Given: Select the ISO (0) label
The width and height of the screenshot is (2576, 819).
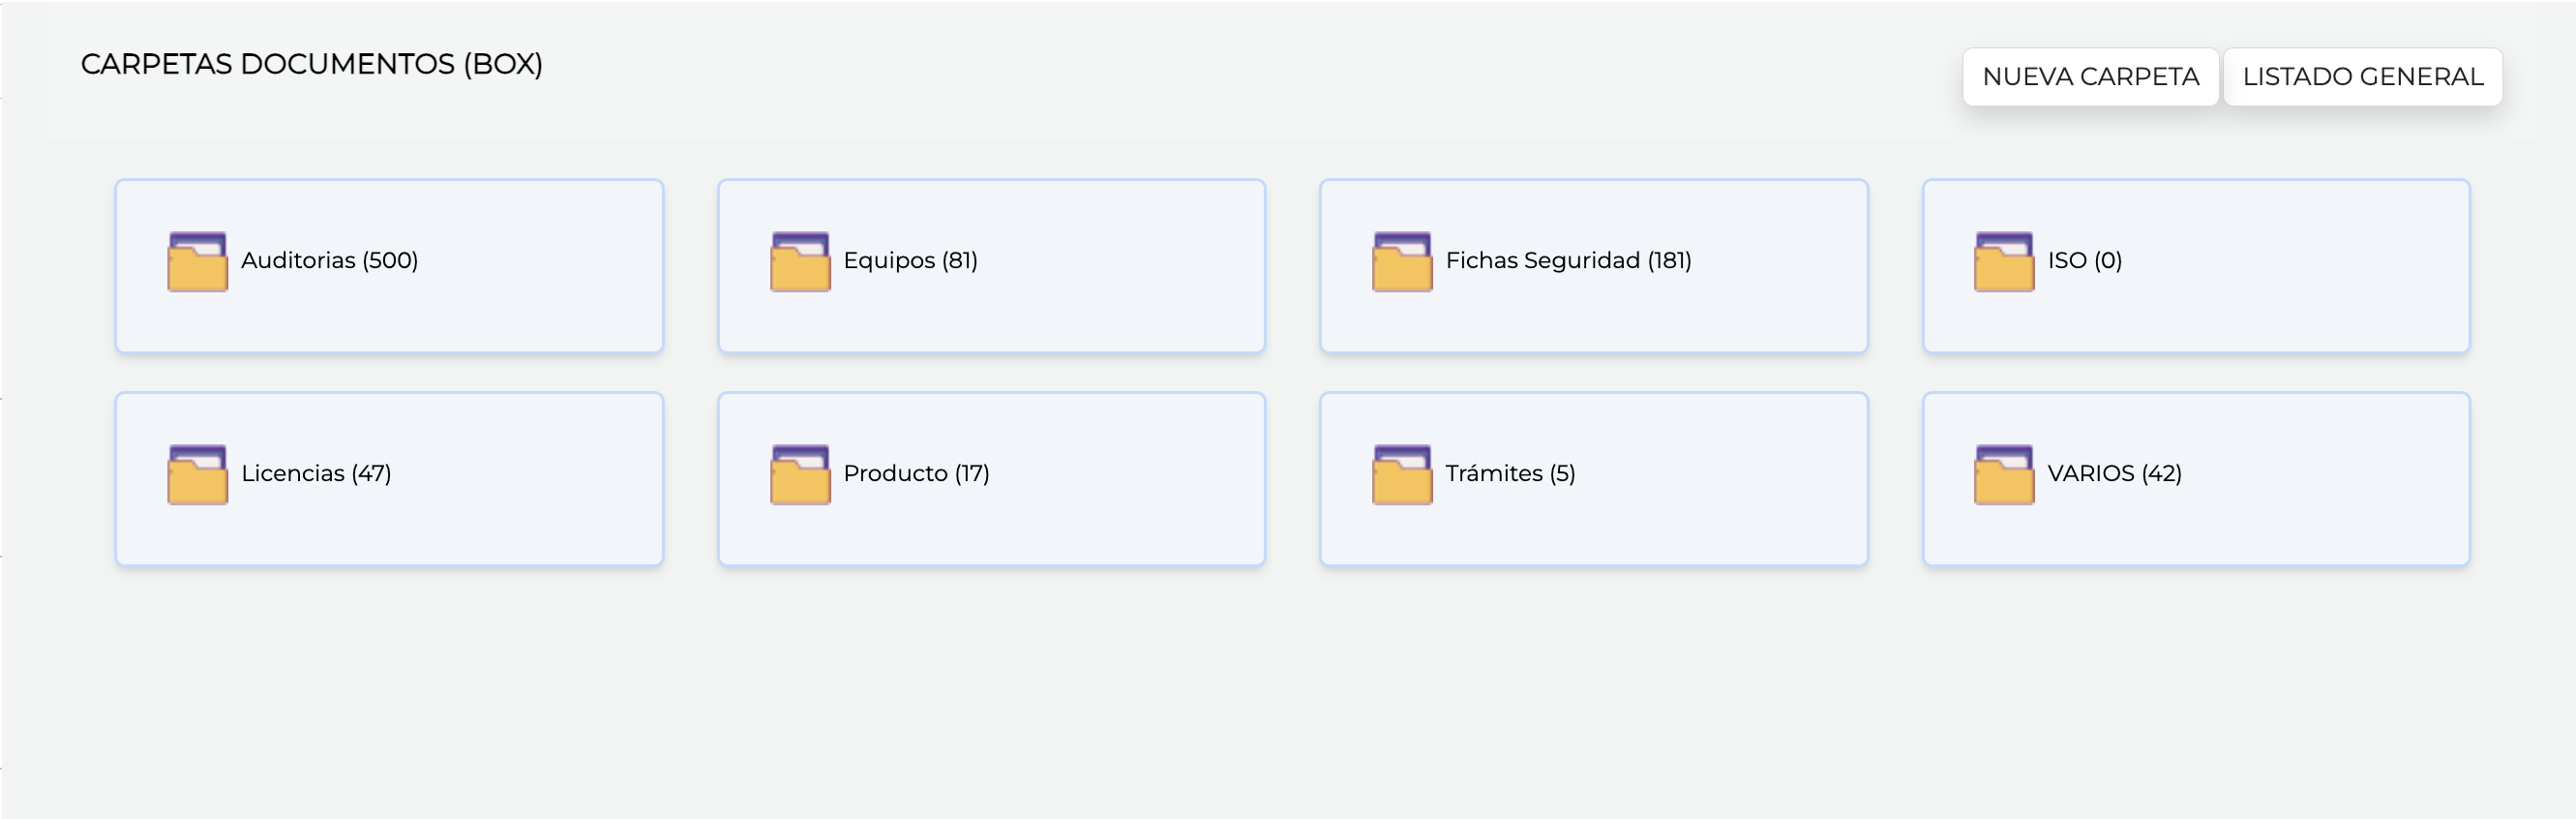Looking at the screenshot, I should click(2085, 260).
